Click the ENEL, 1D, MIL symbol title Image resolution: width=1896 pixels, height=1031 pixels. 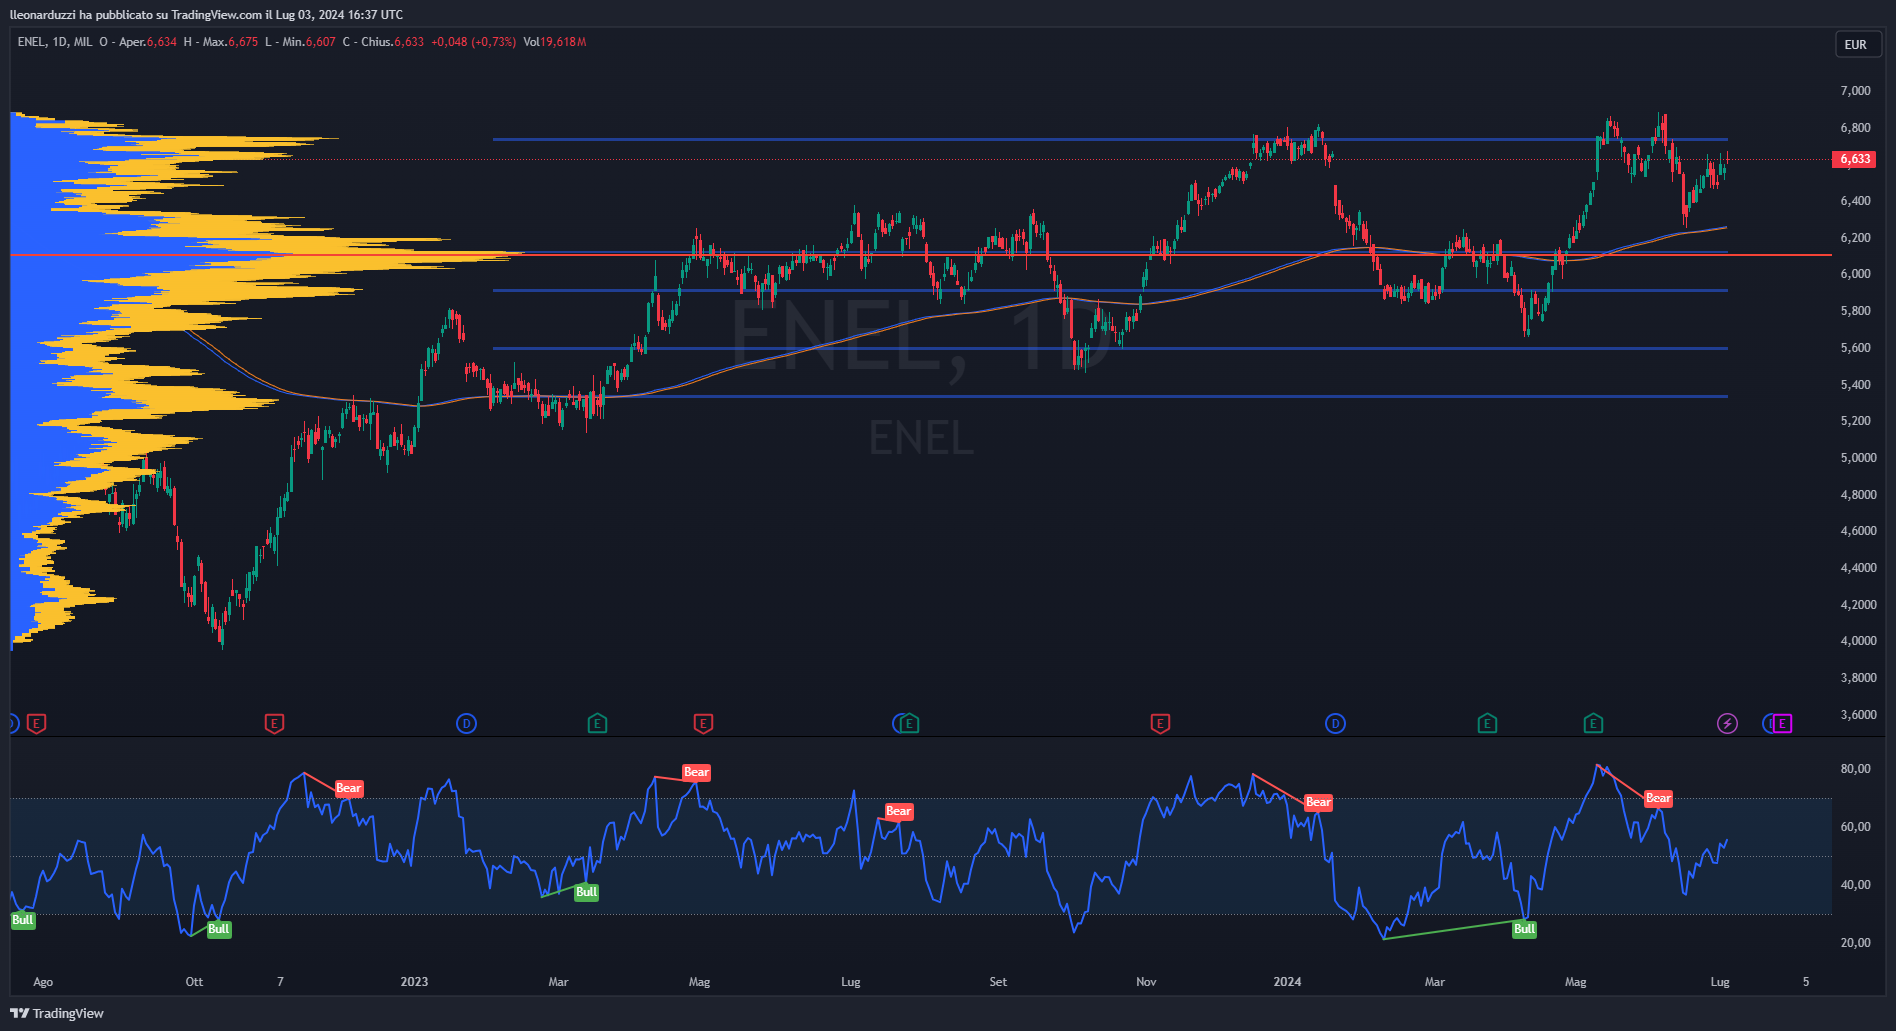click(x=55, y=42)
